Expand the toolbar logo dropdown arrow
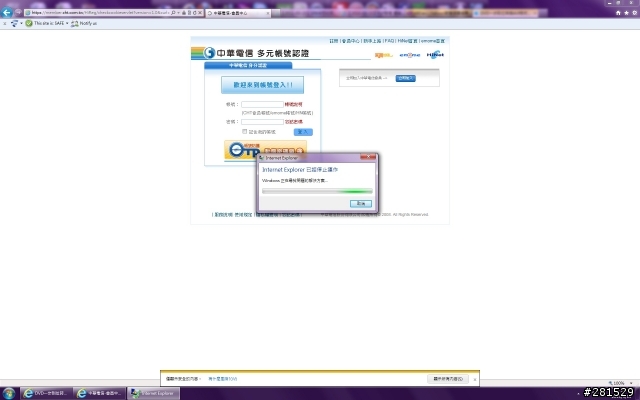640x400 pixels. pyautogui.click(x=21, y=24)
